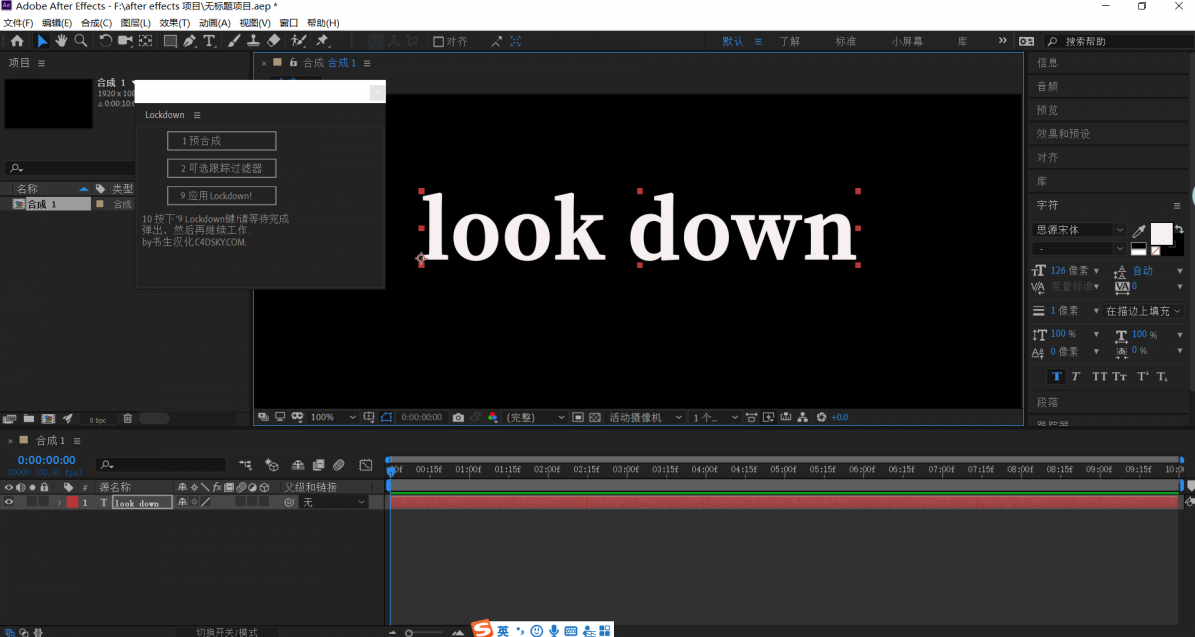Click the 8 bpc color depth button

coord(98,419)
